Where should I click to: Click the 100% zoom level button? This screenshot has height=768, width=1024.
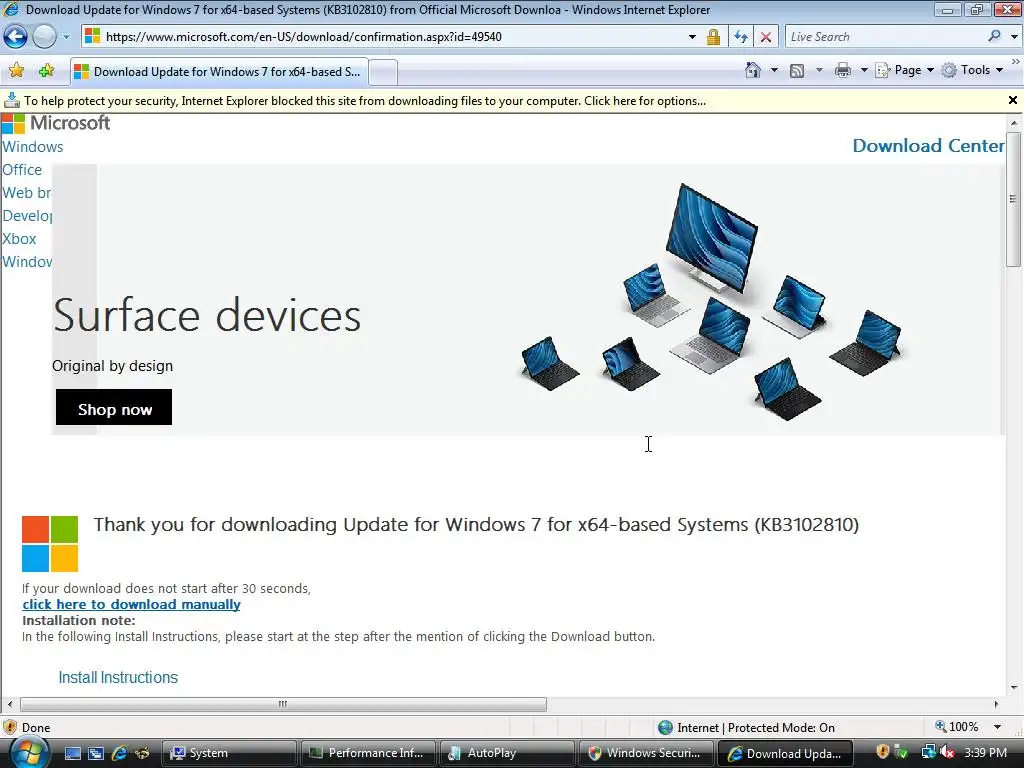tap(957, 727)
